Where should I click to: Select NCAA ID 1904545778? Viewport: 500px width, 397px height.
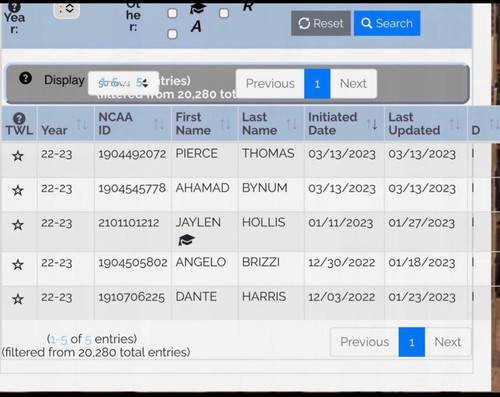point(132,189)
